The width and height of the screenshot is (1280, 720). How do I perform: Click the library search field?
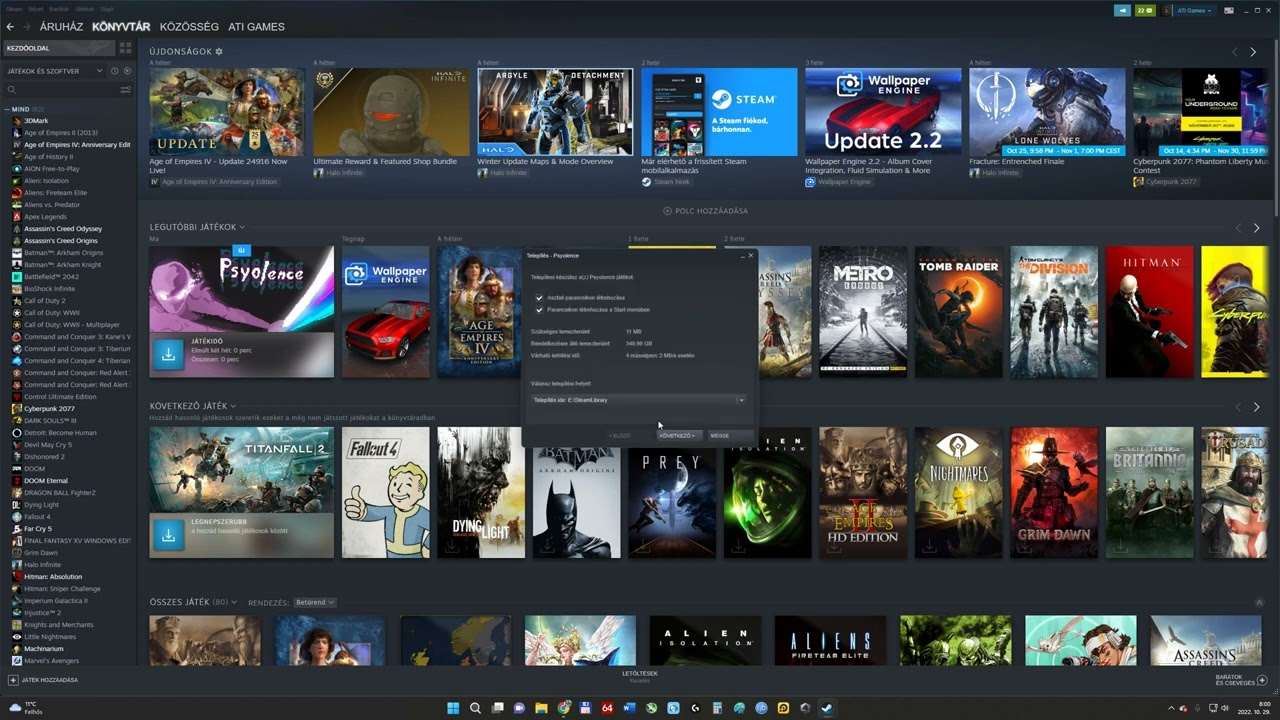(66, 90)
